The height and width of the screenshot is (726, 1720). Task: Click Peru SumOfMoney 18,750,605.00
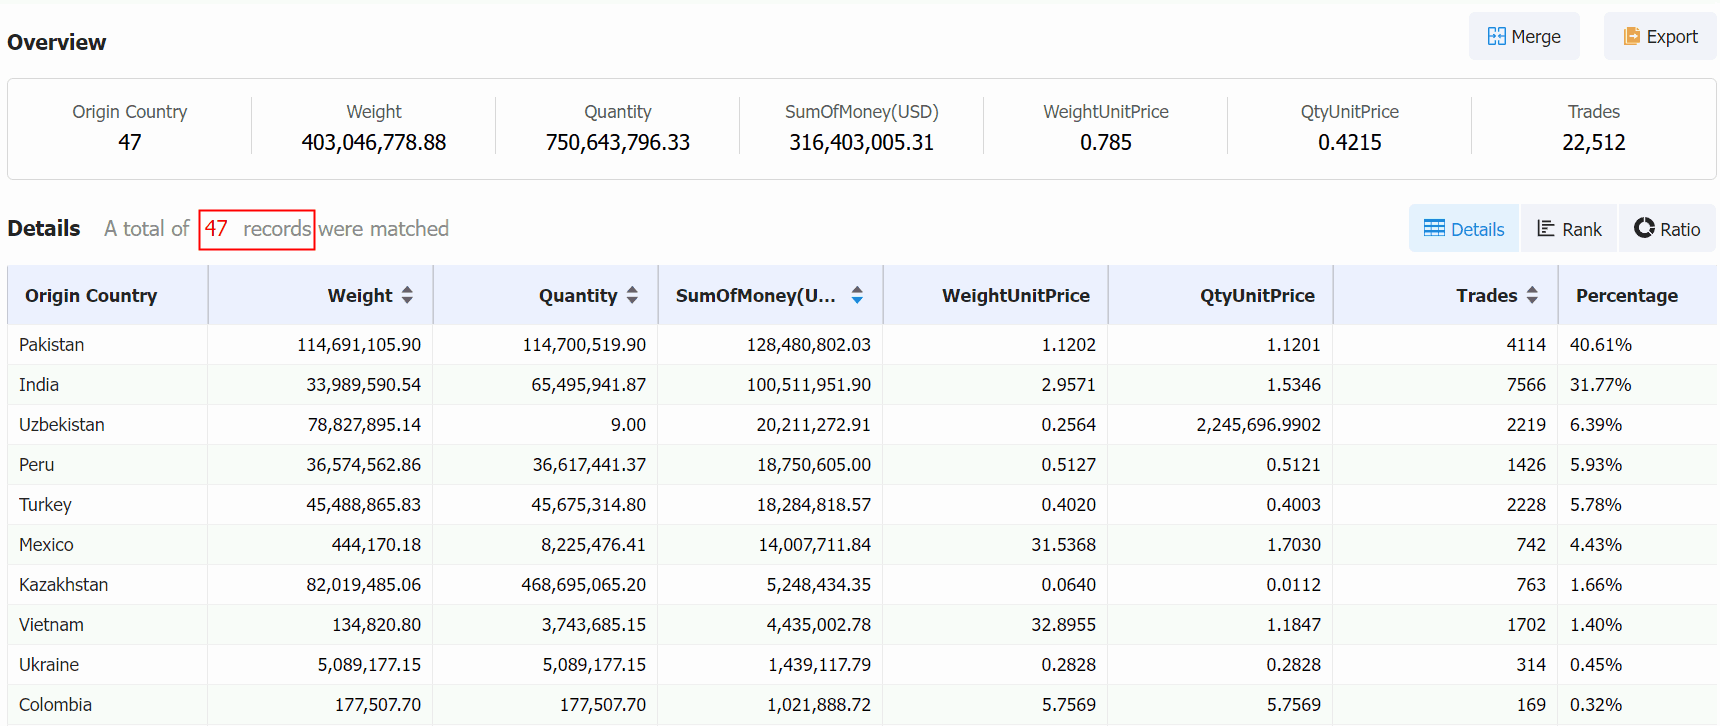tap(814, 465)
